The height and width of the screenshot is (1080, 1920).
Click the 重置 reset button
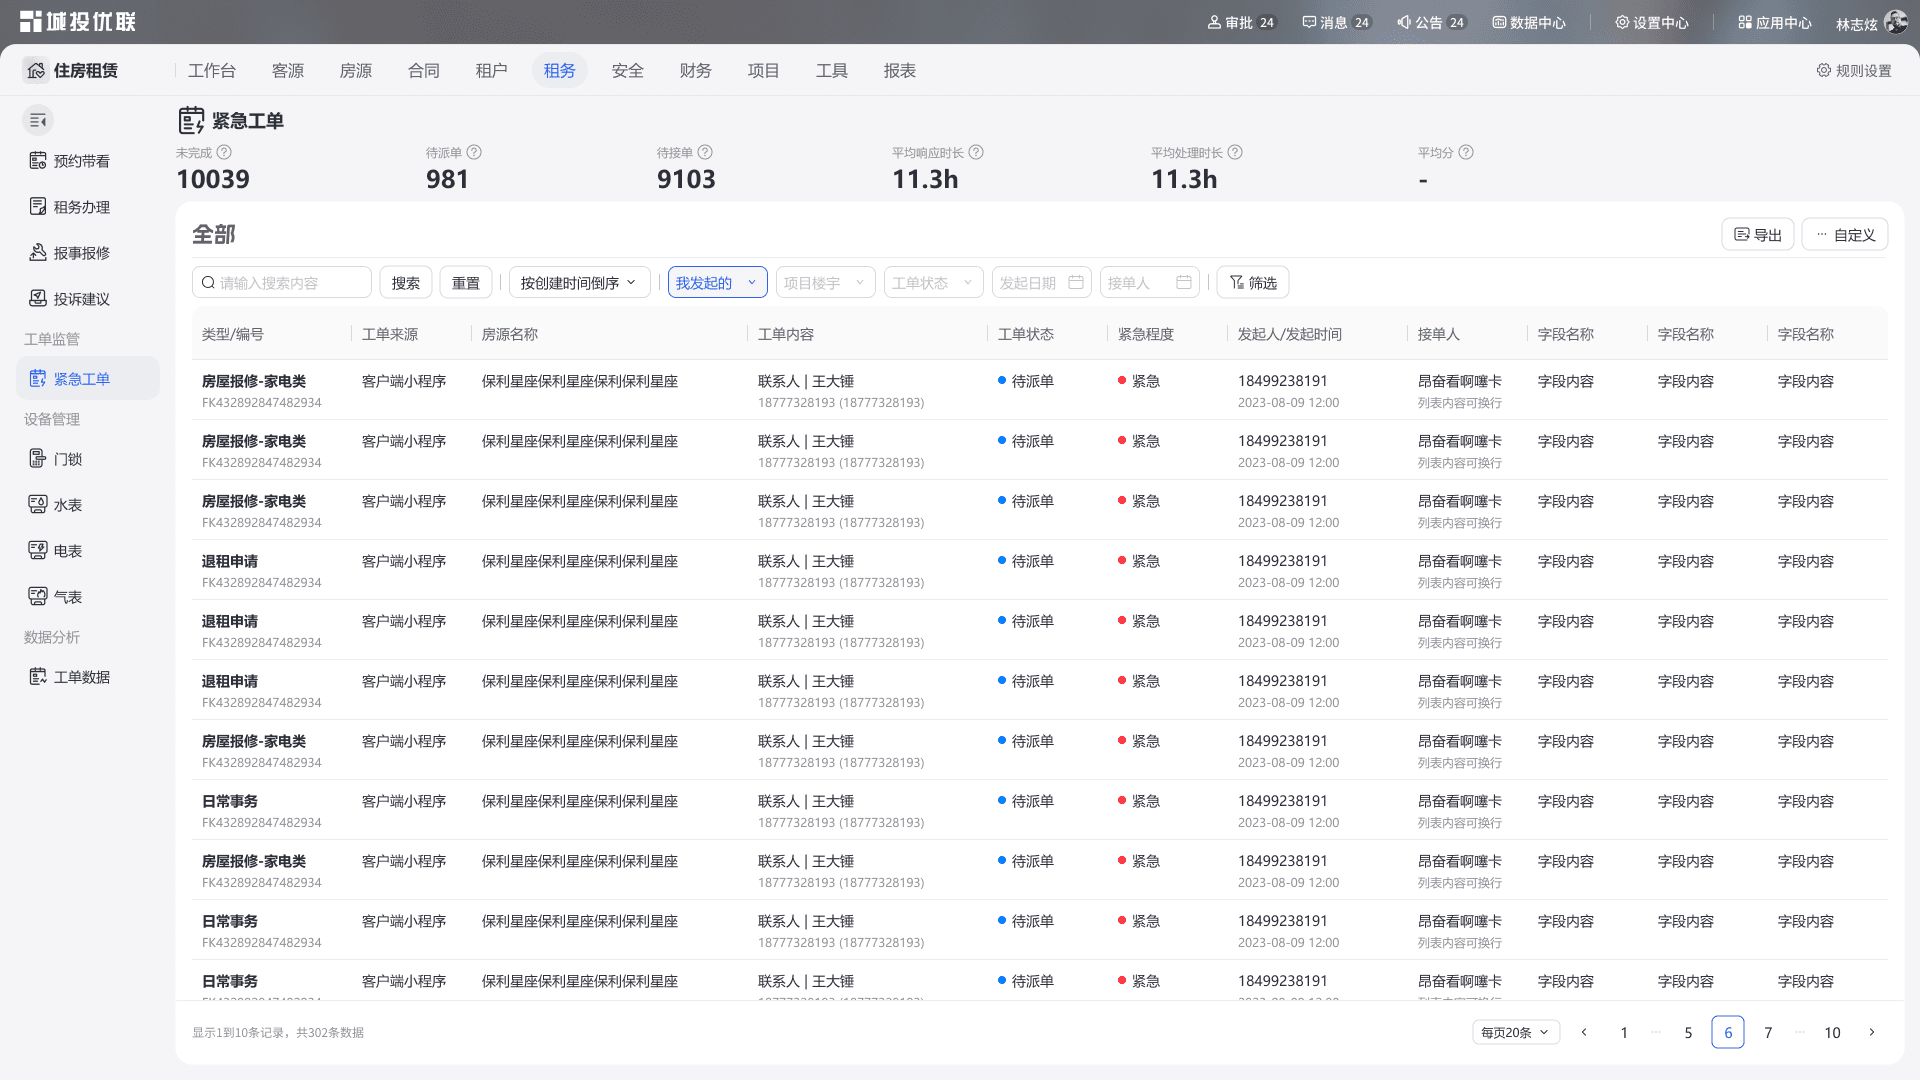coord(466,283)
